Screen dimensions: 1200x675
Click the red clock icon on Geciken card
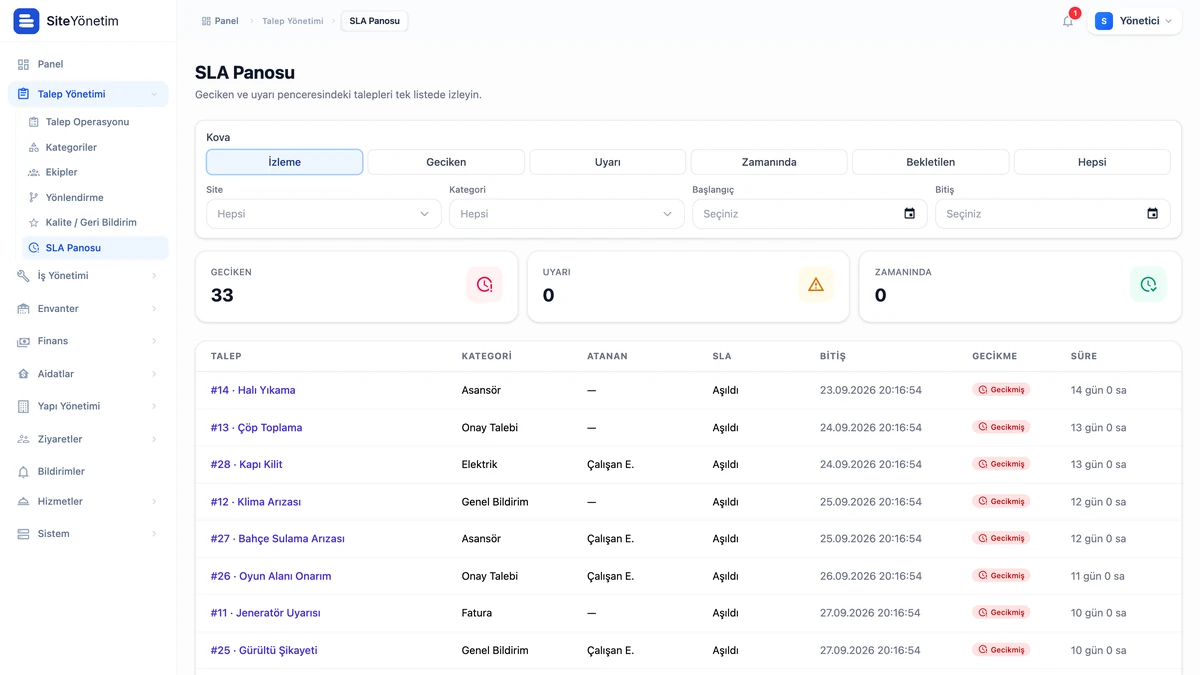pos(484,285)
